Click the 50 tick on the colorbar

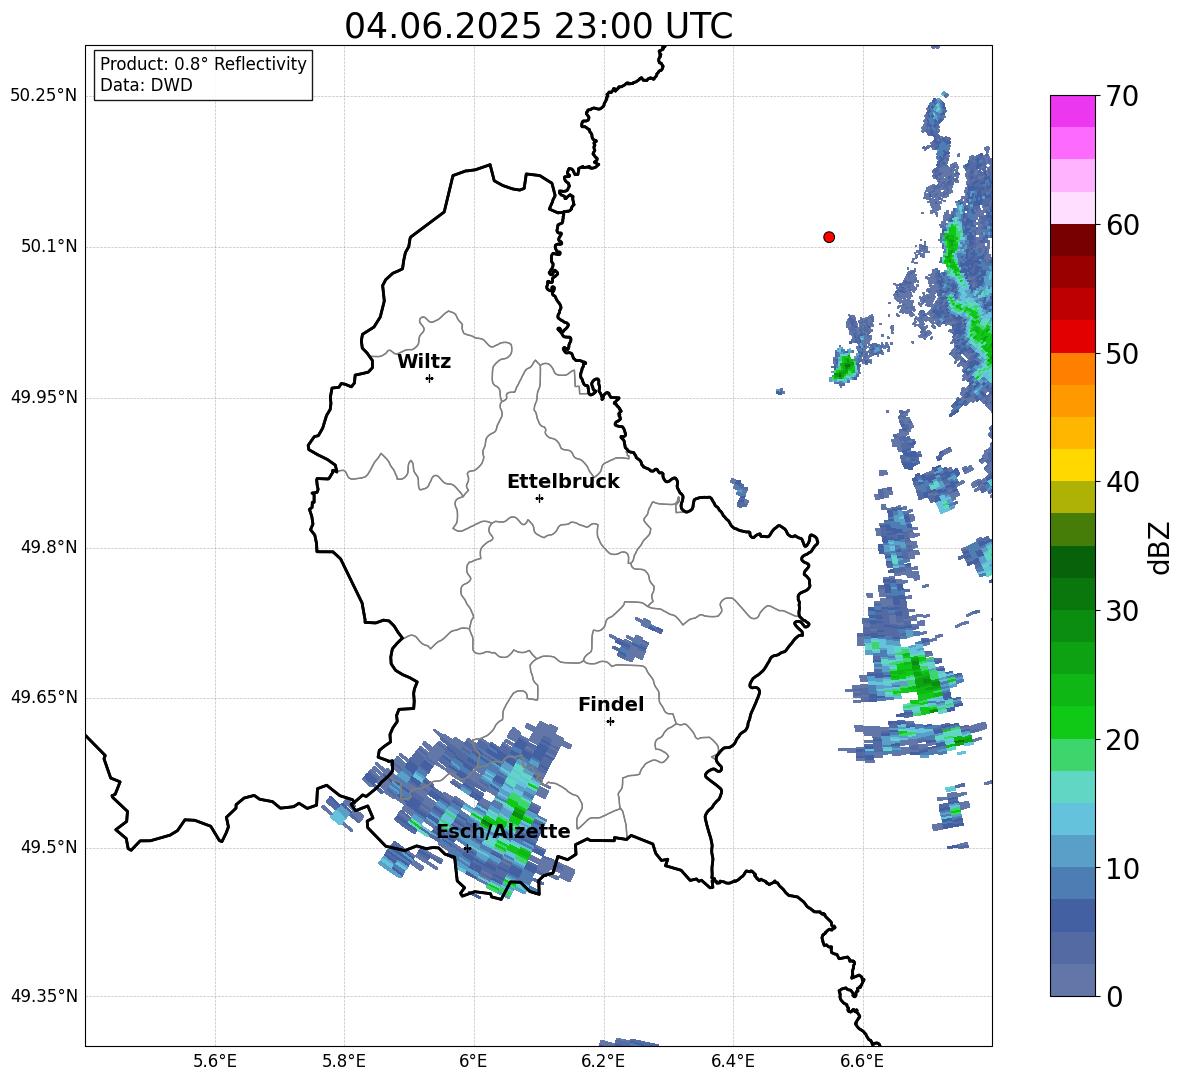tap(1122, 353)
